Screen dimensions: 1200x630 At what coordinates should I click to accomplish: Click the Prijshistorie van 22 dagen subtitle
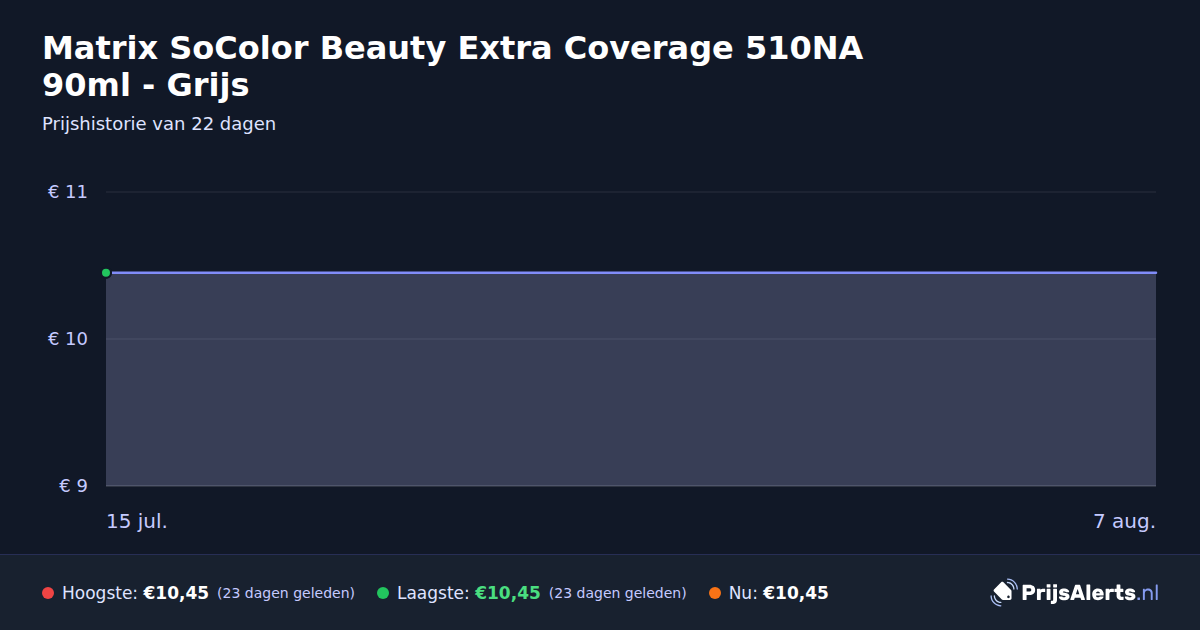(159, 125)
